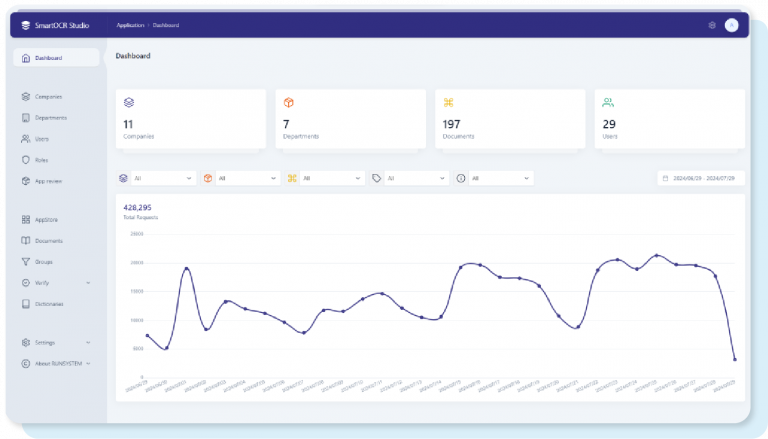Click the AppStore grid icon in the sidebar
The image size is (768, 439).
pos(26,220)
